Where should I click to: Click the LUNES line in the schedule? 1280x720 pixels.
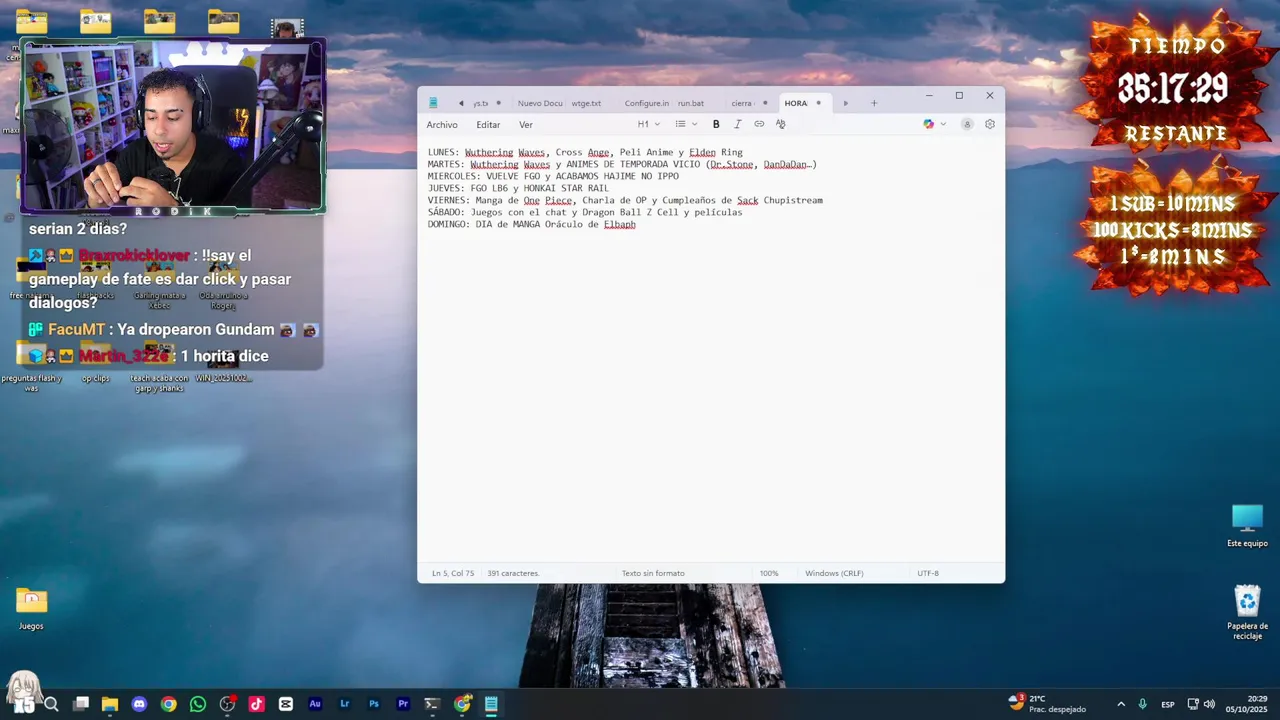tap(585, 152)
